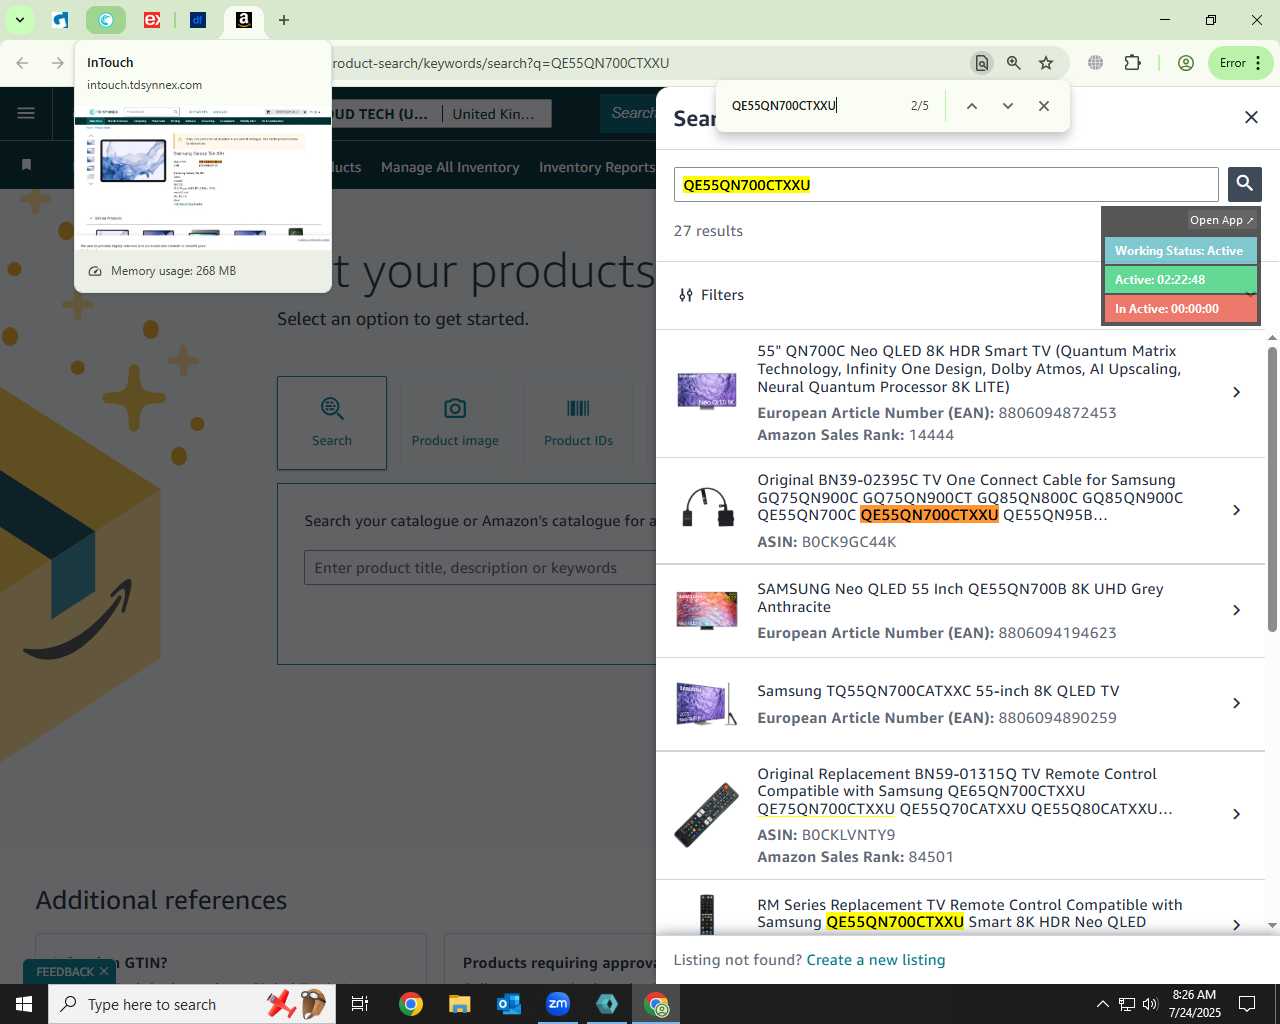Open the Filters option
1280x1024 pixels.
(x=711, y=295)
